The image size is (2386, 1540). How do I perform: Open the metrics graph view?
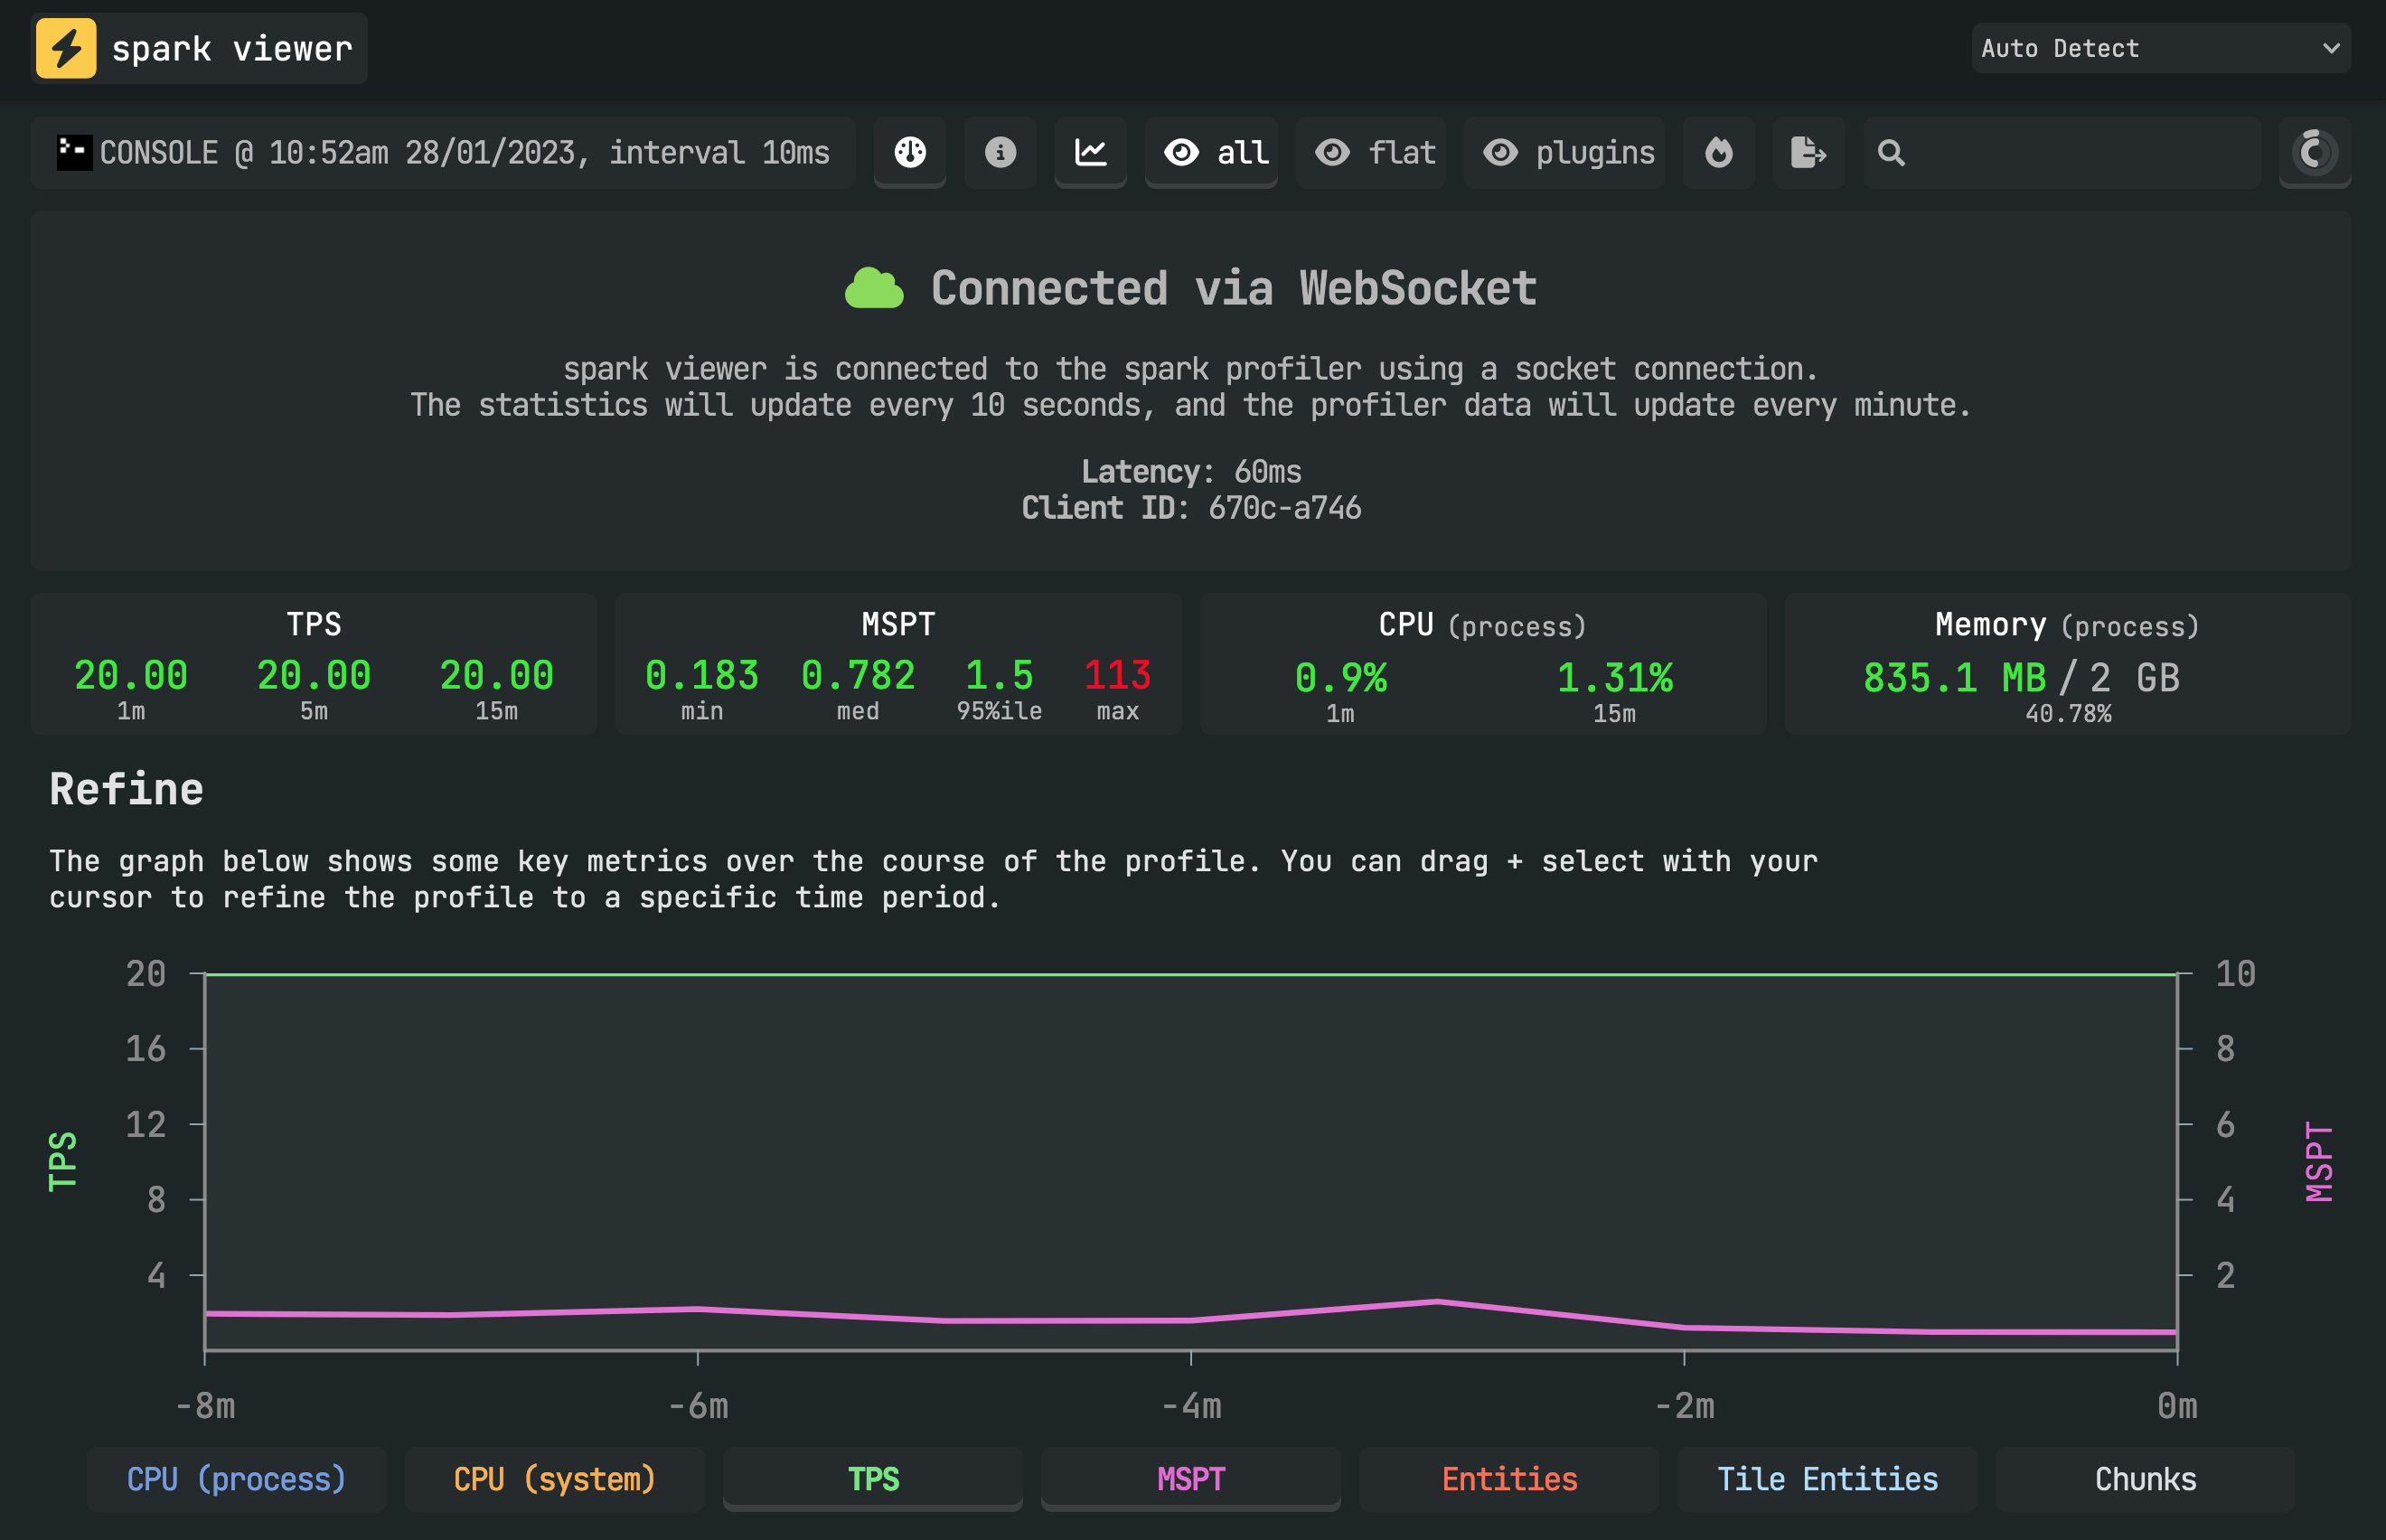(1090, 152)
